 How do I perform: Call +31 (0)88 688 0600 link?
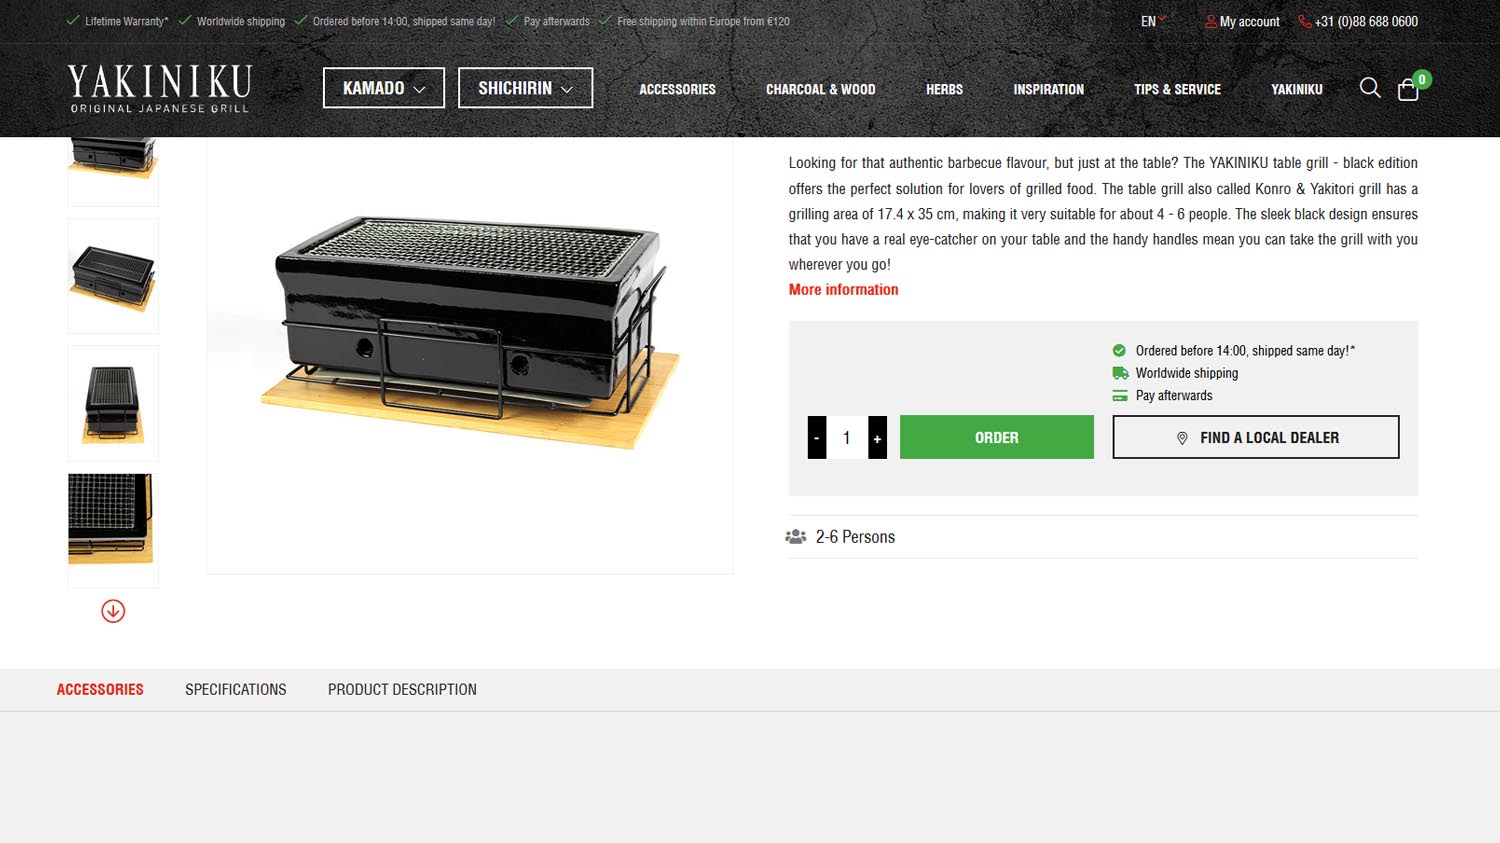pos(1366,21)
